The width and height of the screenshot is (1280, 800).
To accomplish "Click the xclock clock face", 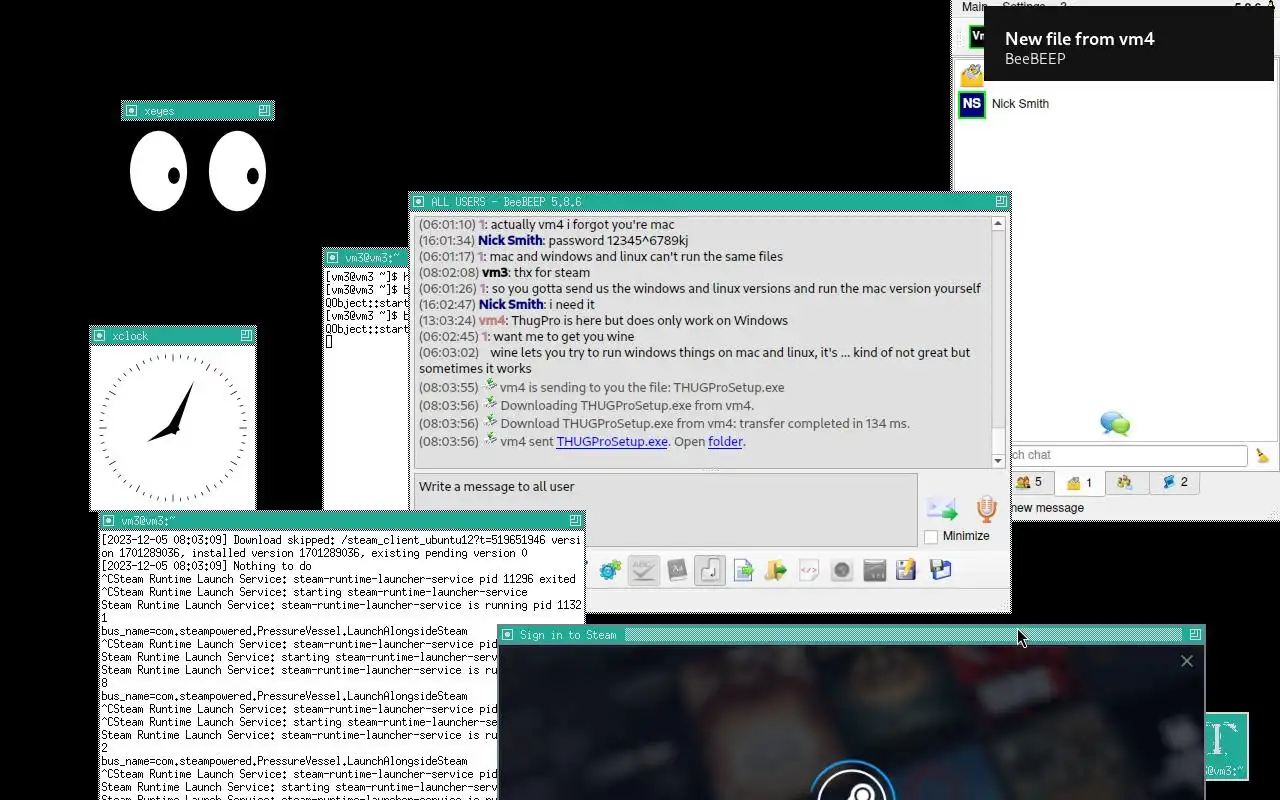I will 173,427.
